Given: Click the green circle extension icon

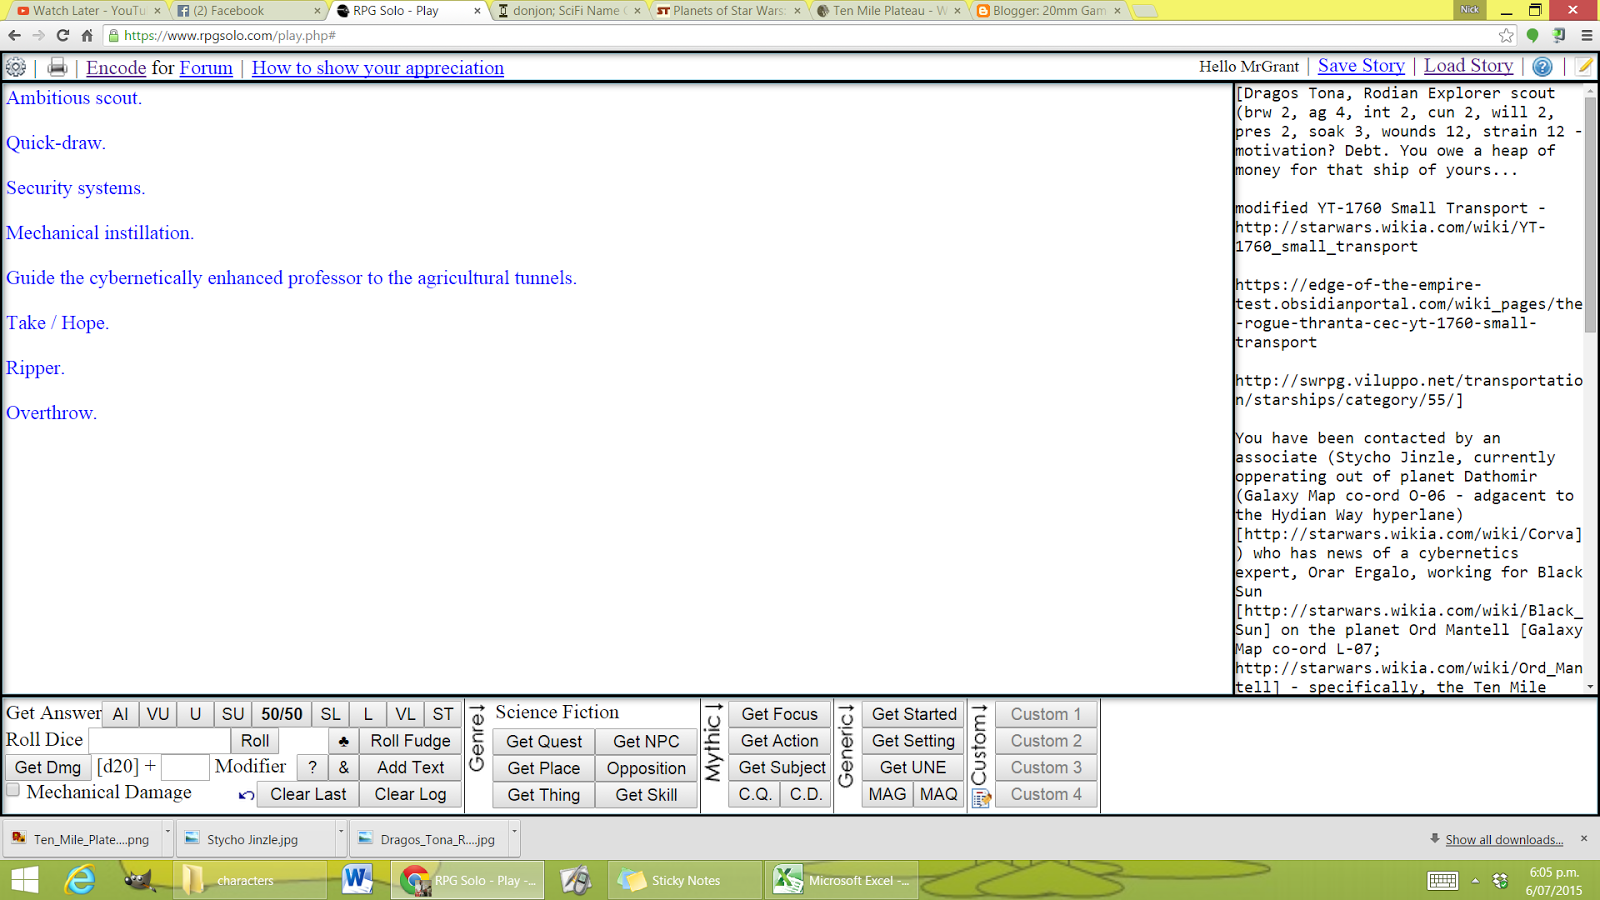Looking at the screenshot, I should pos(1532,35).
